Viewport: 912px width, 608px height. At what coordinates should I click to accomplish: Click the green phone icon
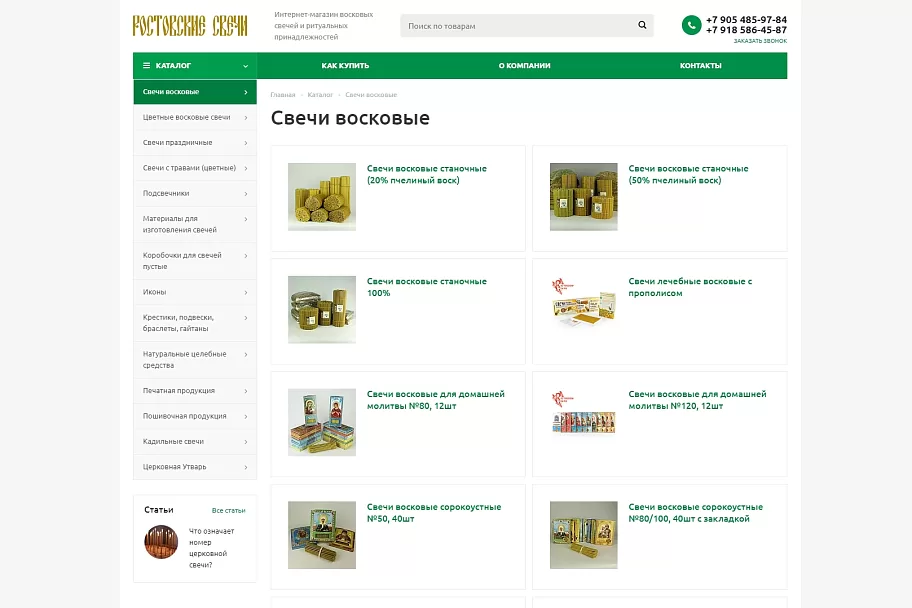(692, 25)
